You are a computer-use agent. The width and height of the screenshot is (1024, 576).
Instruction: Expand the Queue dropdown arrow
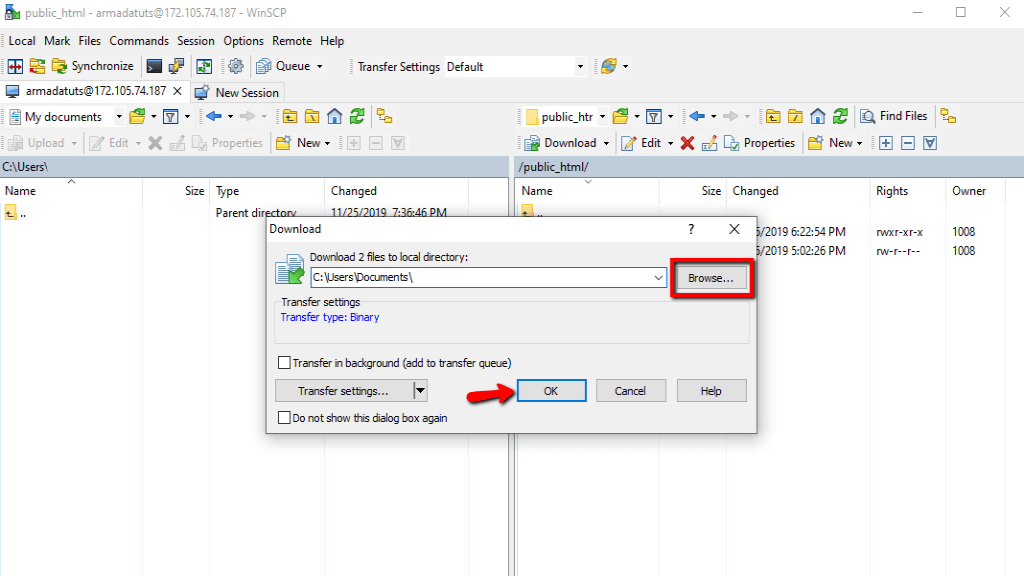pos(319,67)
